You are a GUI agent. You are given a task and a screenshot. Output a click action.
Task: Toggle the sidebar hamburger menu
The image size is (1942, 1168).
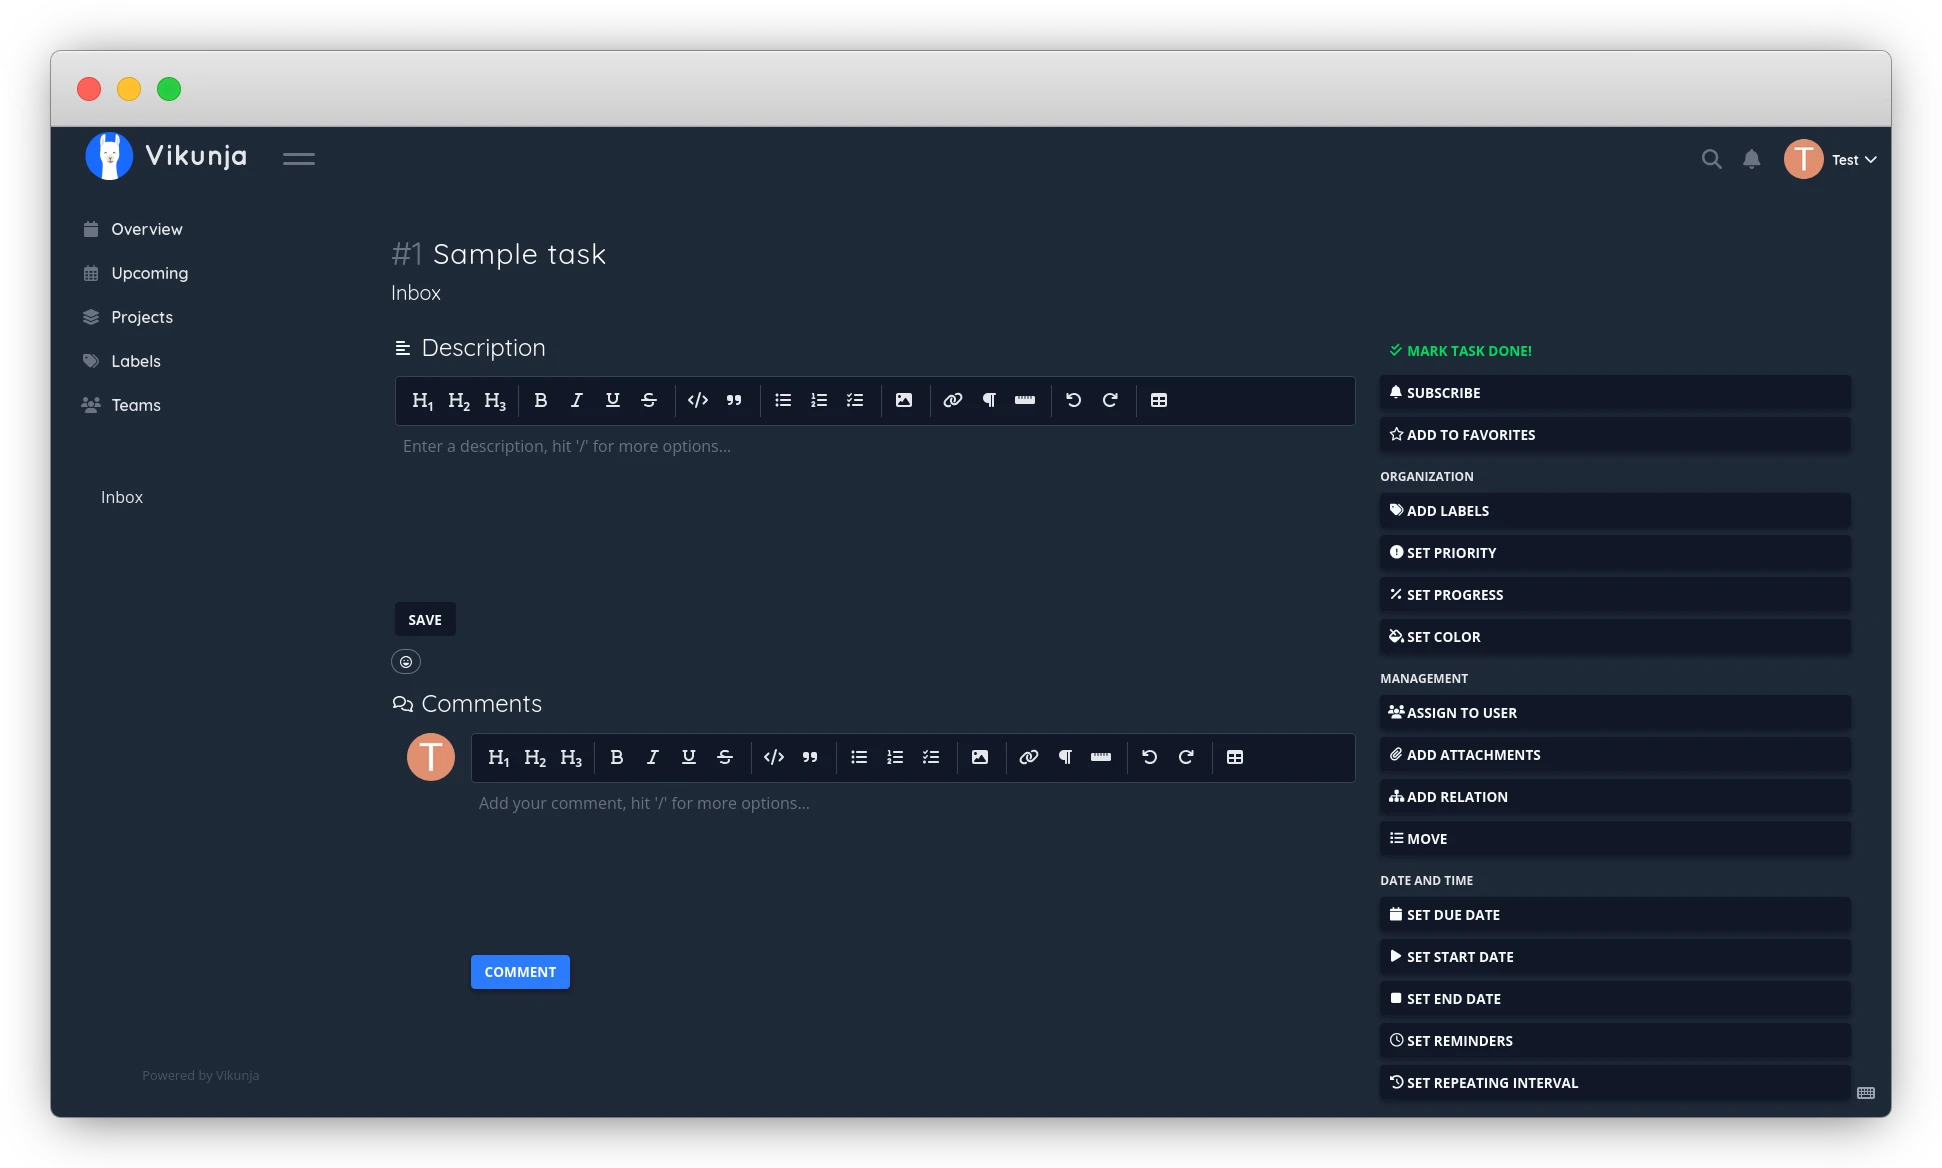coord(298,158)
